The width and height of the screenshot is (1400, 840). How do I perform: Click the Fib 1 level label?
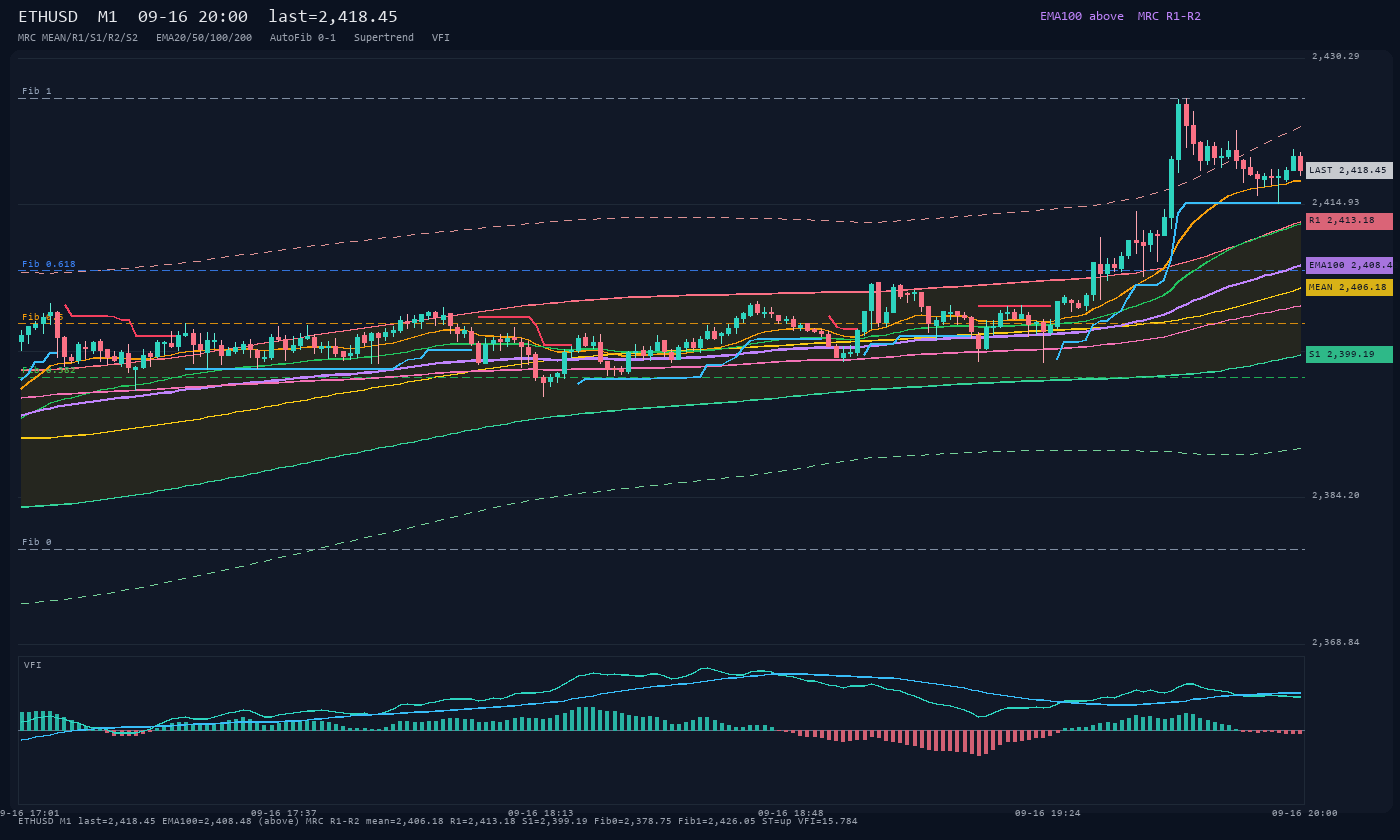(x=37, y=91)
